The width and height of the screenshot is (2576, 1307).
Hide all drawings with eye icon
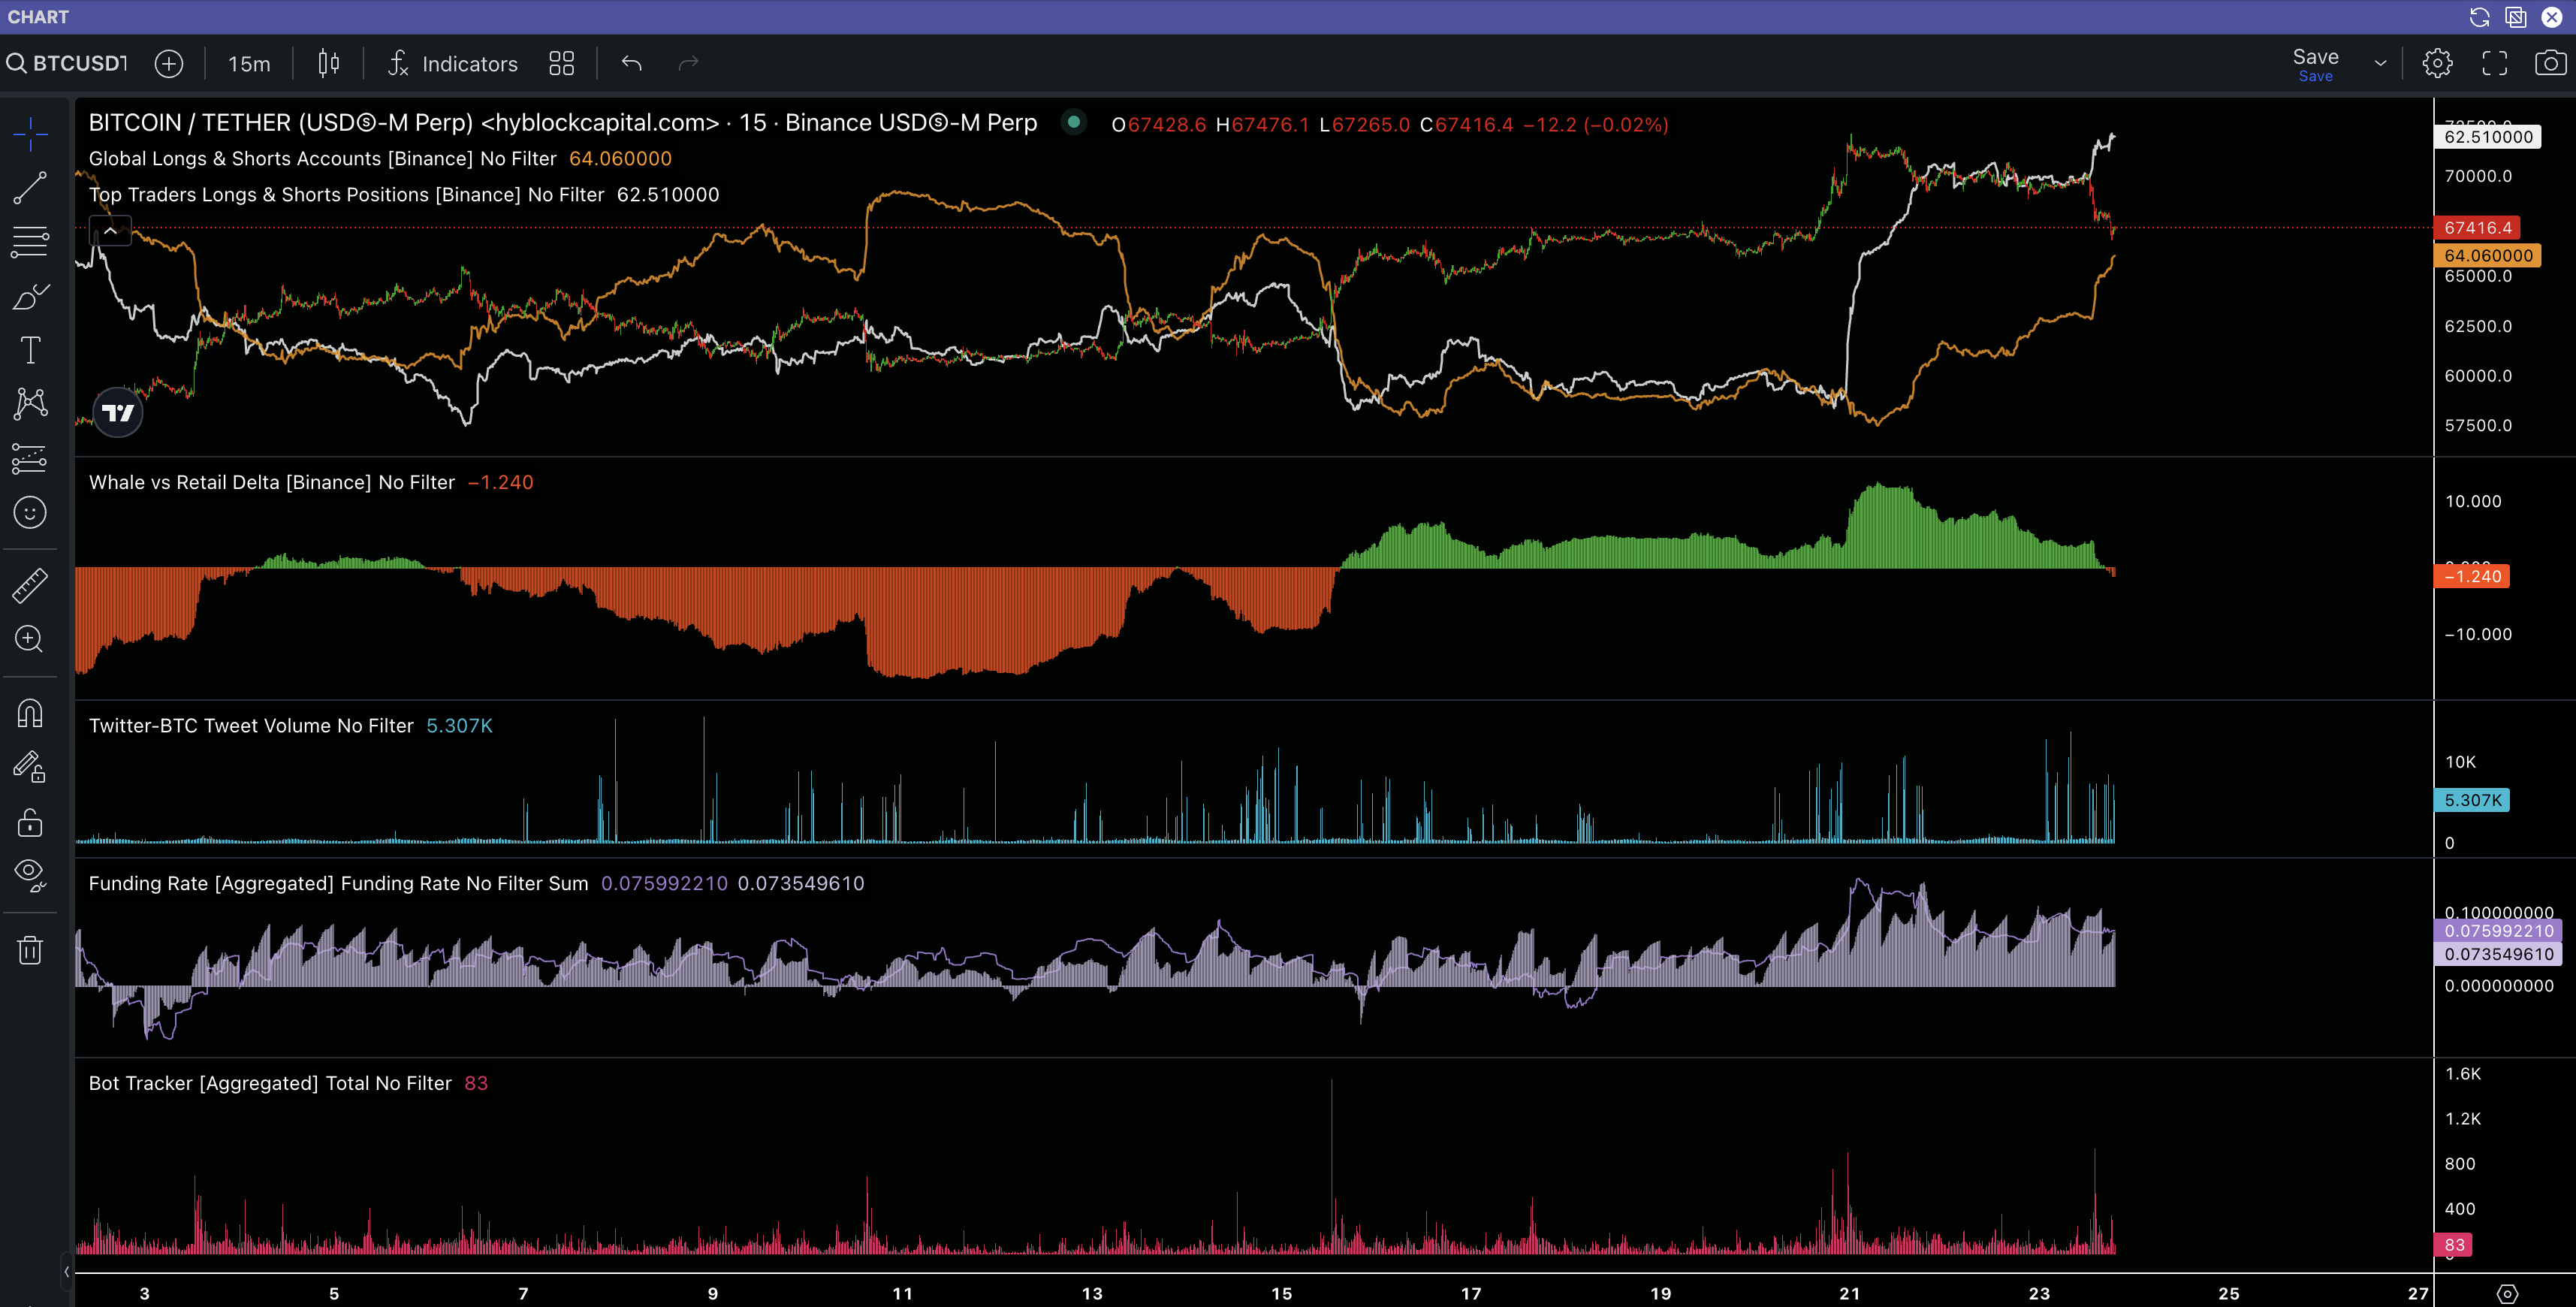coord(30,873)
